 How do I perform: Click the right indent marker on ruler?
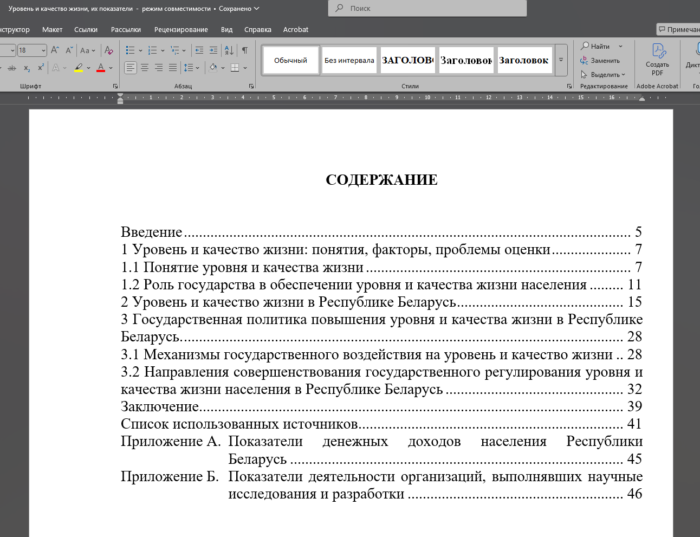click(x=642, y=99)
